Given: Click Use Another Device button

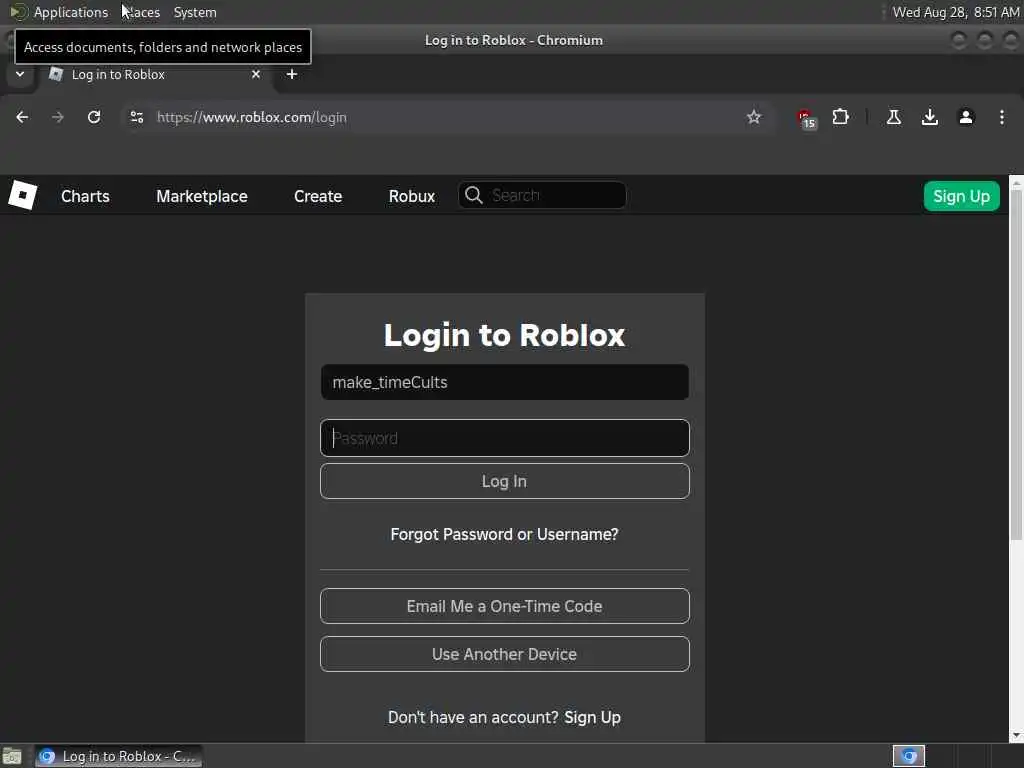Looking at the screenshot, I should 505,654.
